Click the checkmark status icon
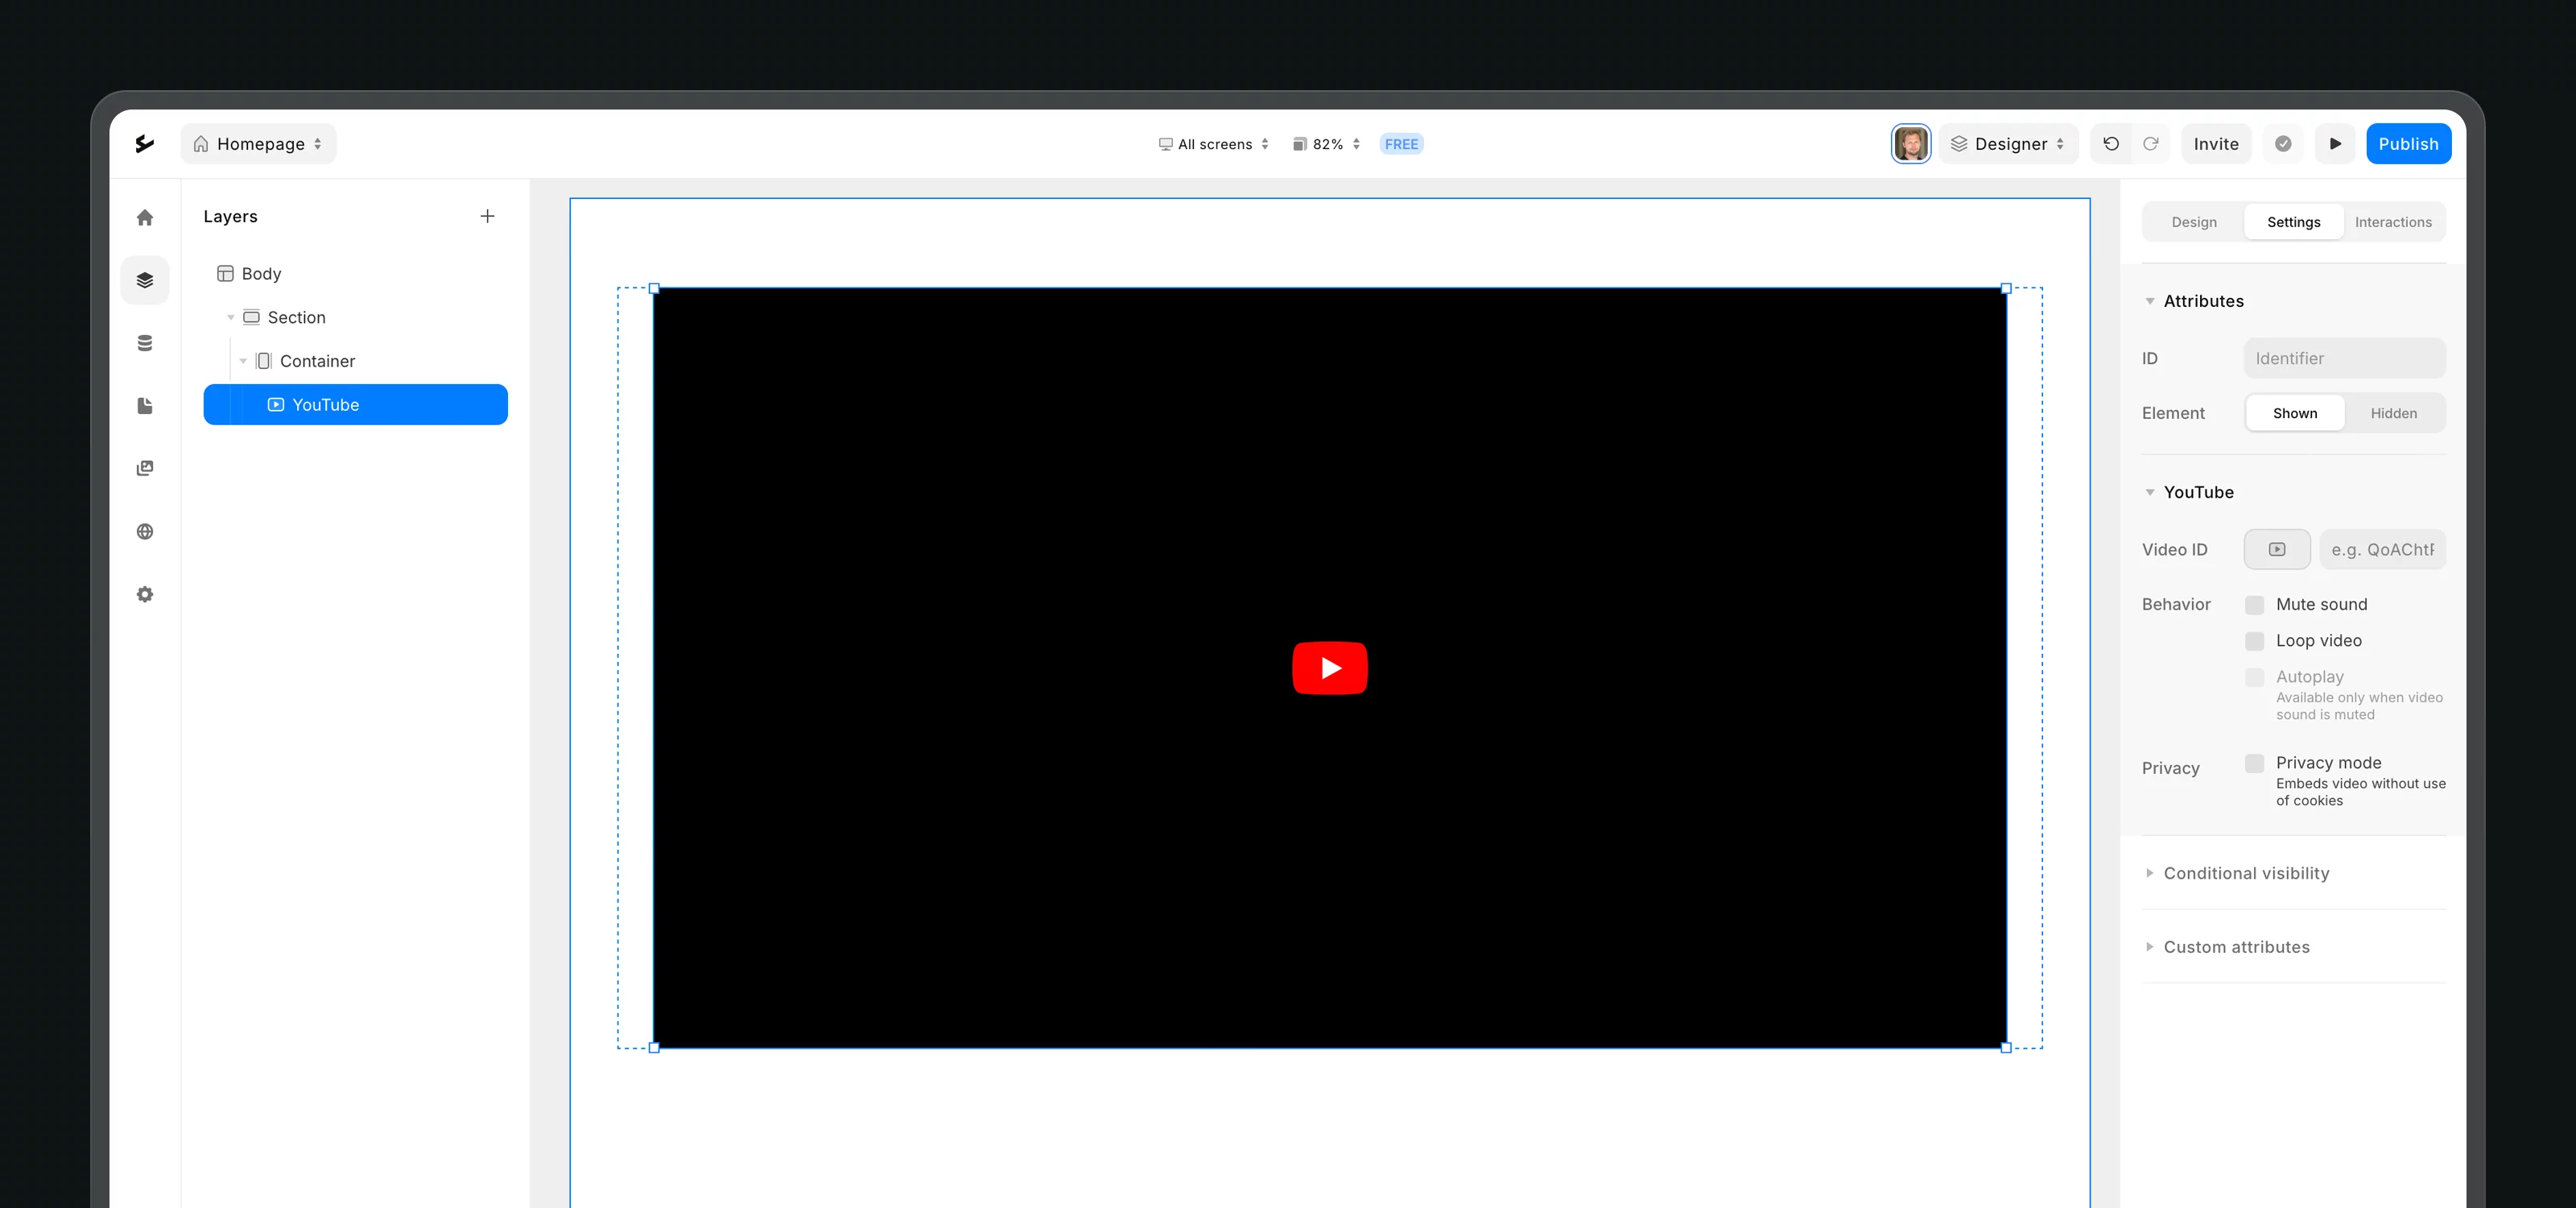The height and width of the screenshot is (1208, 2576). pos(2283,144)
